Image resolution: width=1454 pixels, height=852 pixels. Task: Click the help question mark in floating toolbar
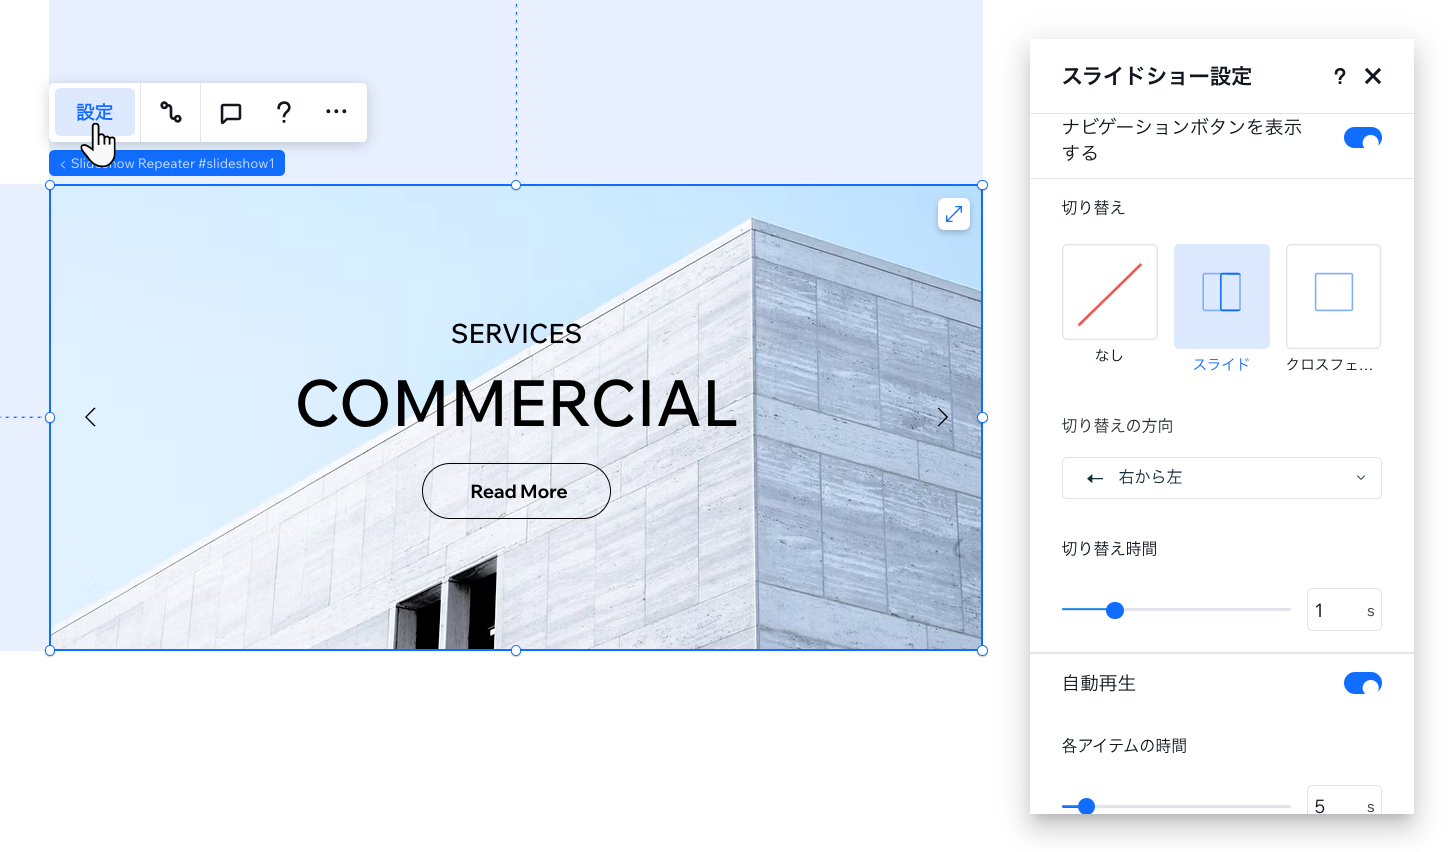pyautogui.click(x=284, y=112)
